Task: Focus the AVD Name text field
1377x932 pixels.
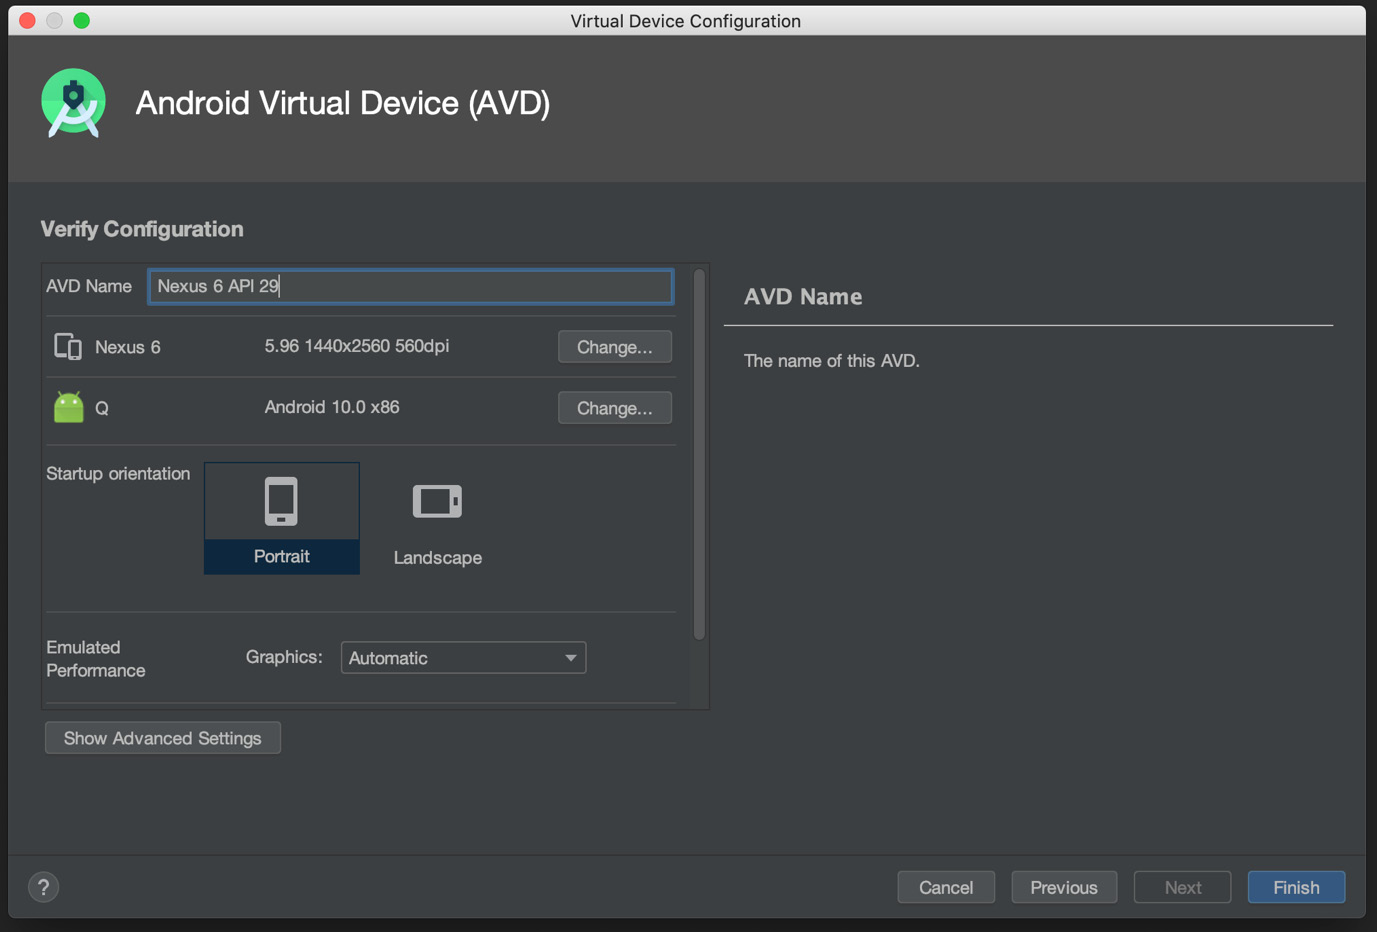Action: pos(411,286)
